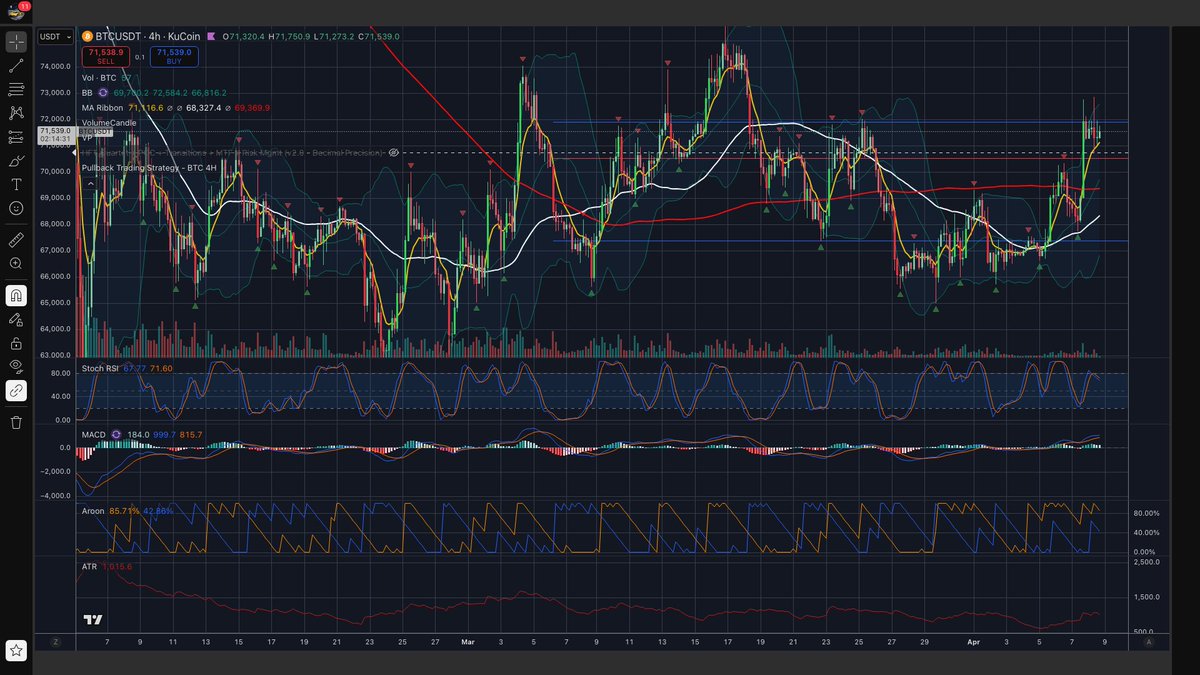The height and width of the screenshot is (675, 1200).
Task: Select the text annotation tool
Action: [x=16, y=185]
